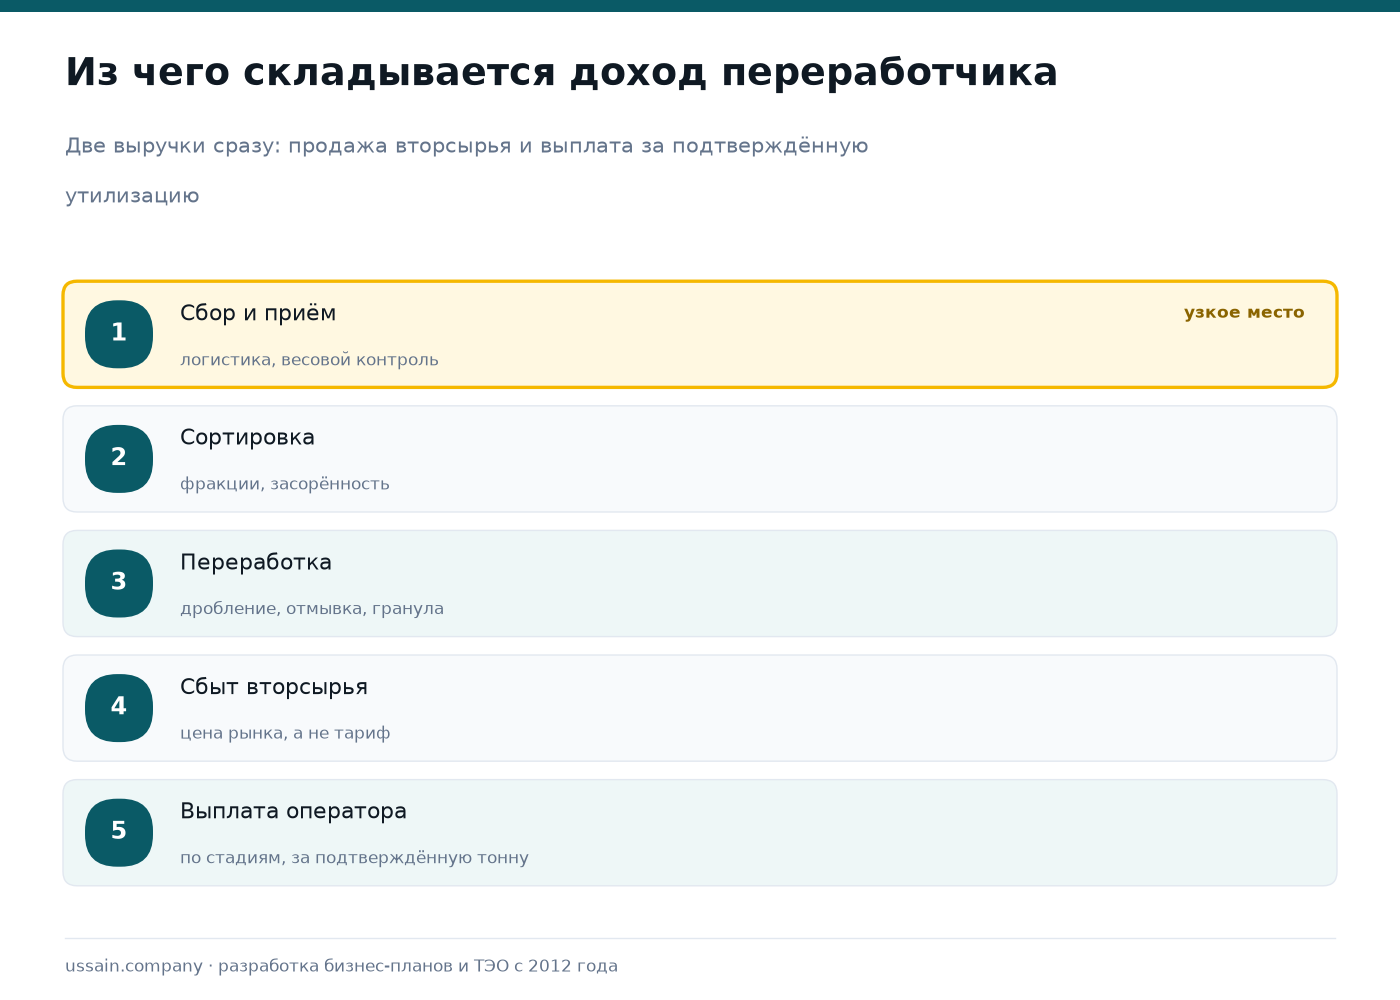Image resolution: width=1400 pixels, height=1000 pixels.
Task: Select the 'Сортировка' heading
Action: click(x=247, y=437)
